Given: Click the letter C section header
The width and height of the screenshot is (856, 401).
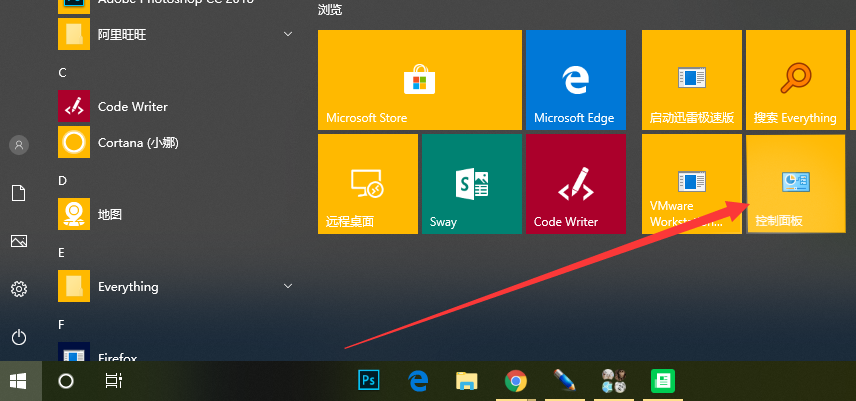Looking at the screenshot, I should point(62,73).
